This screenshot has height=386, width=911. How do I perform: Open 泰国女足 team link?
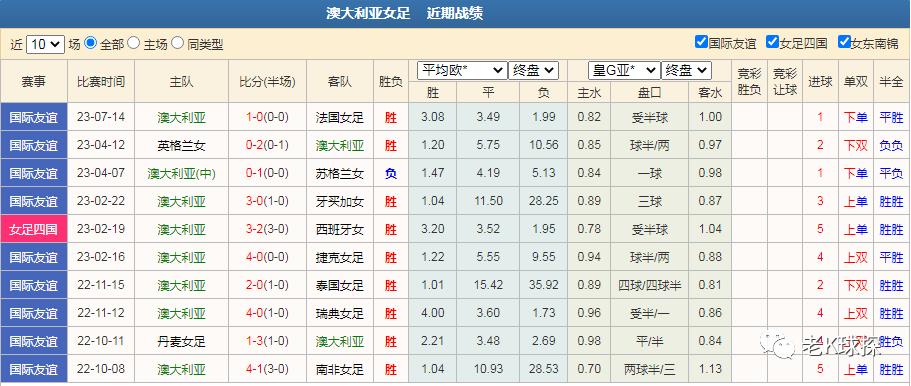coord(340,285)
